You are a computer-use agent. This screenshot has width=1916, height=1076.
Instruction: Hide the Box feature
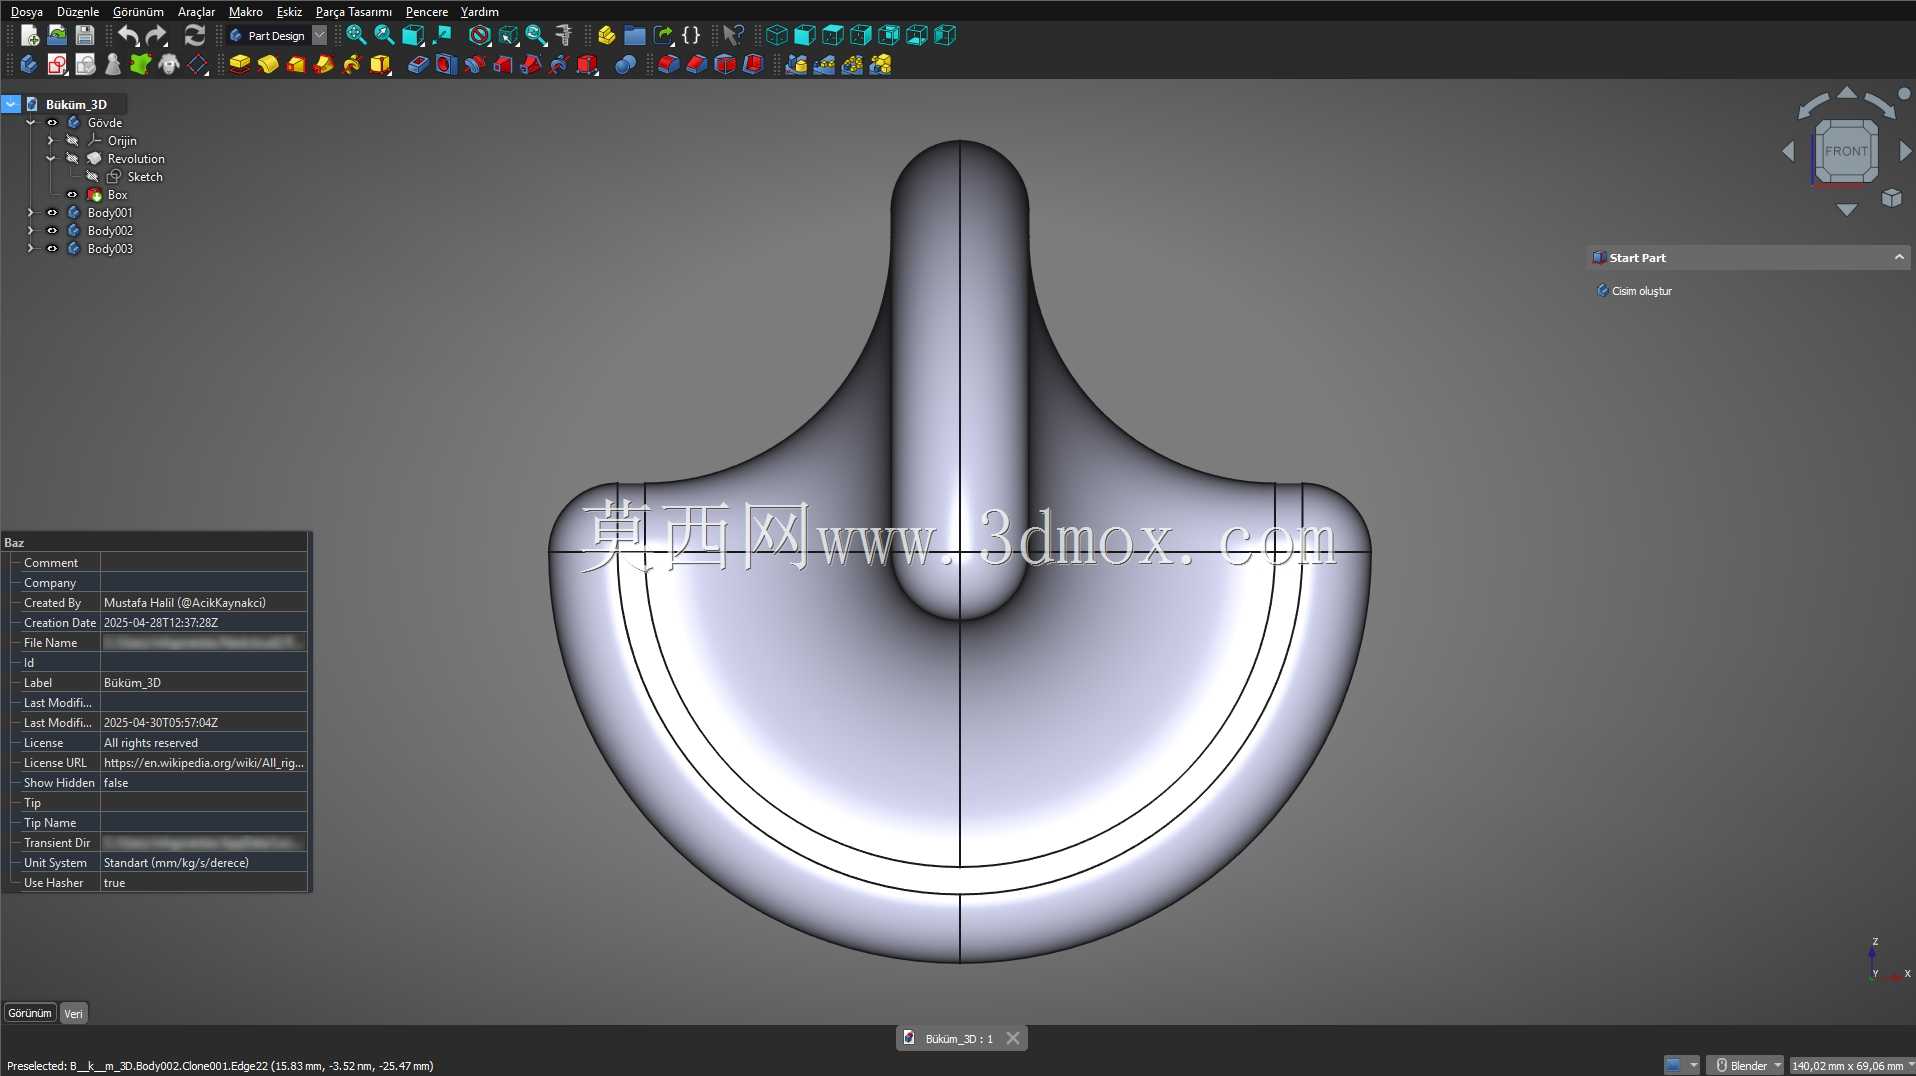72,195
